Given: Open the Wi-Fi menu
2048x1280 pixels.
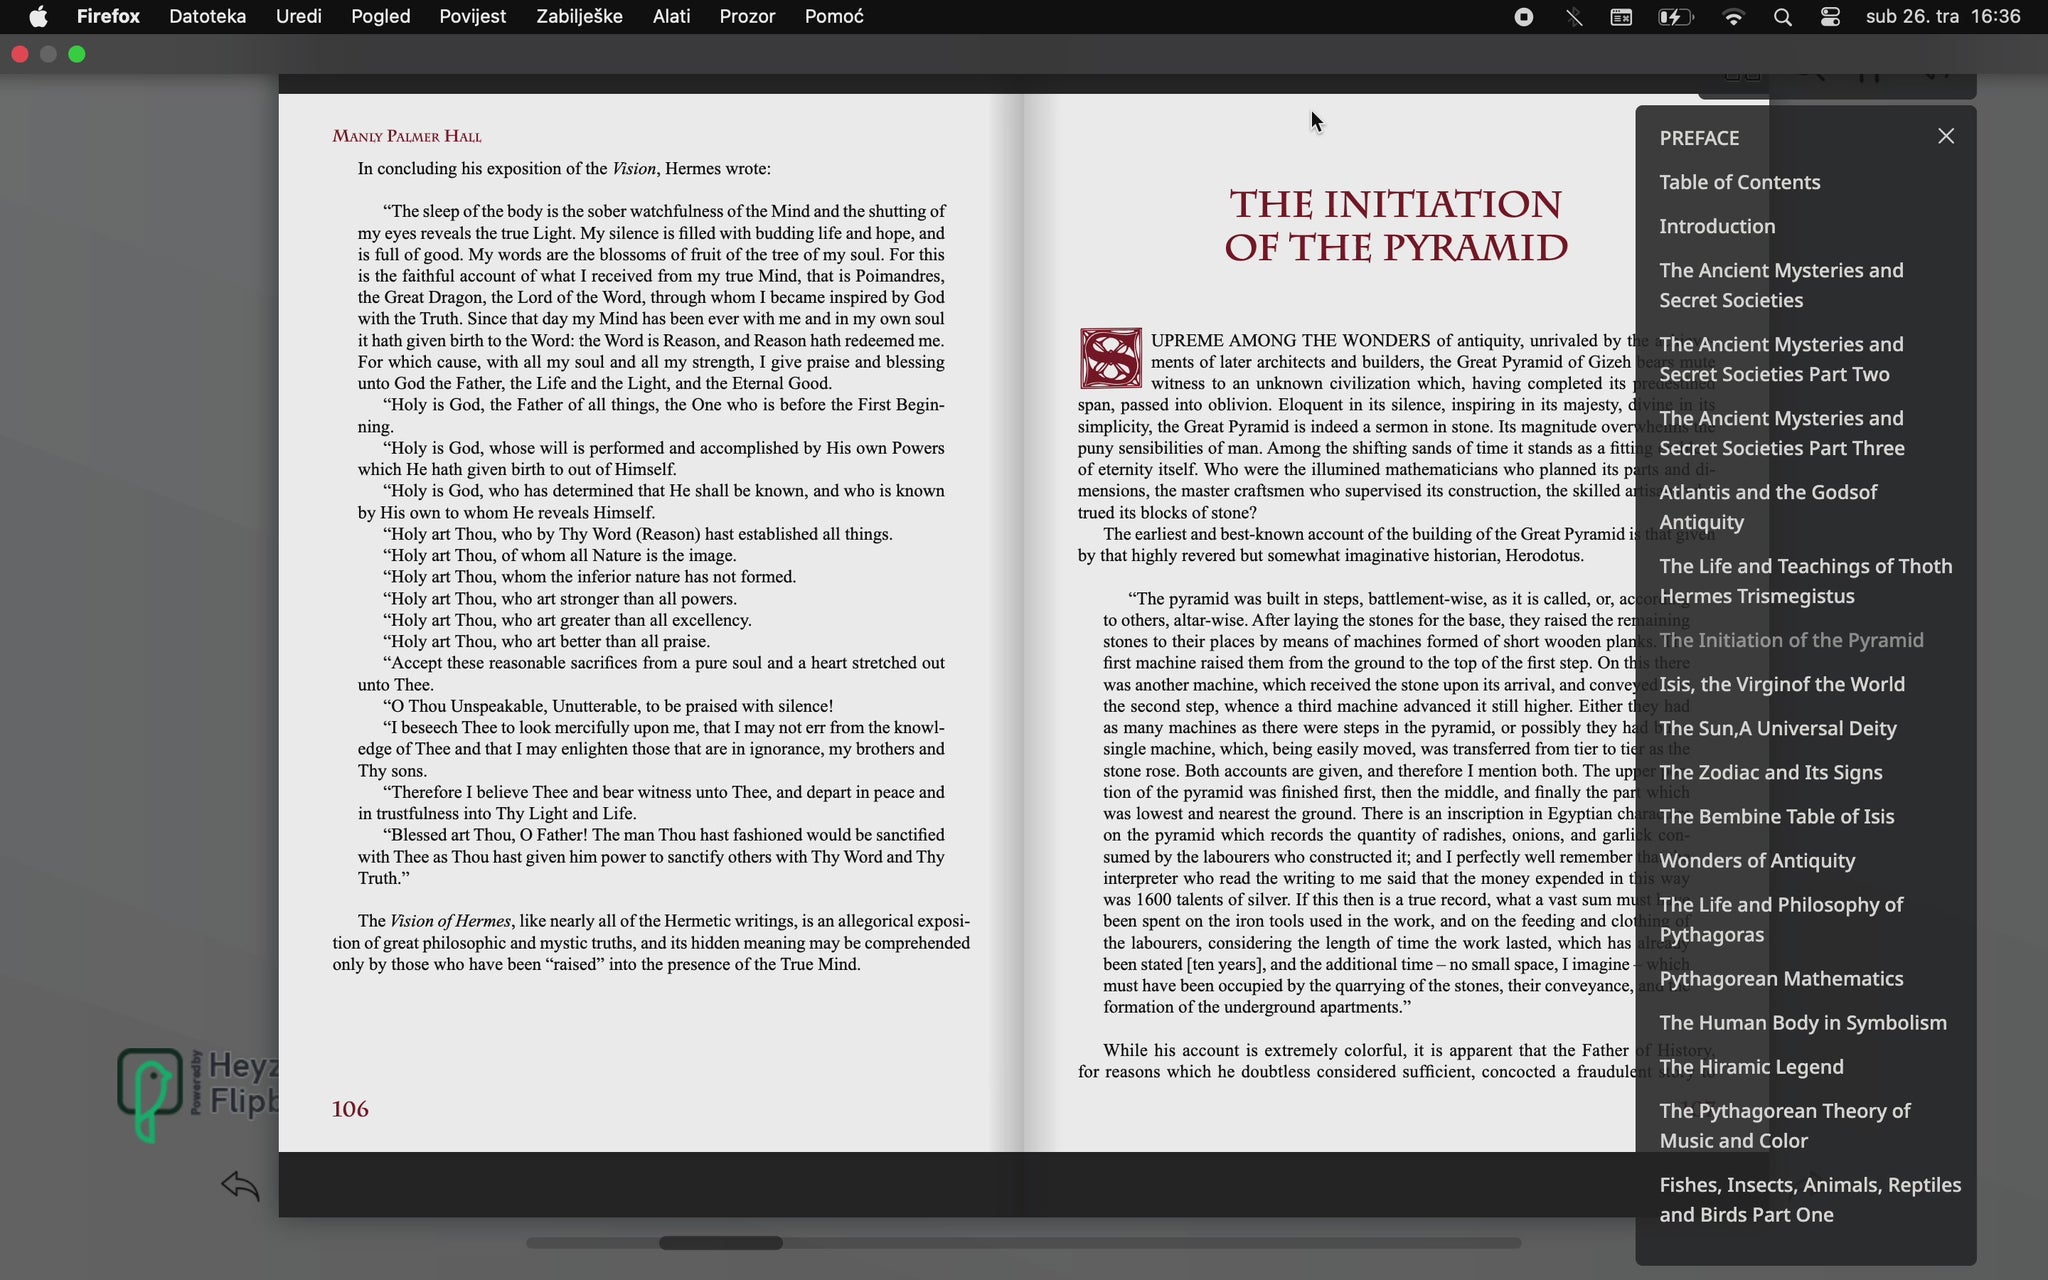Looking at the screenshot, I should coord(1734,17).
